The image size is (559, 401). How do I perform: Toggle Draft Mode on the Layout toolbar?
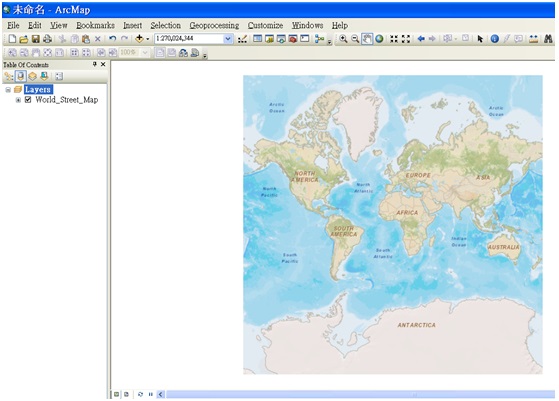tap(160, 53)
